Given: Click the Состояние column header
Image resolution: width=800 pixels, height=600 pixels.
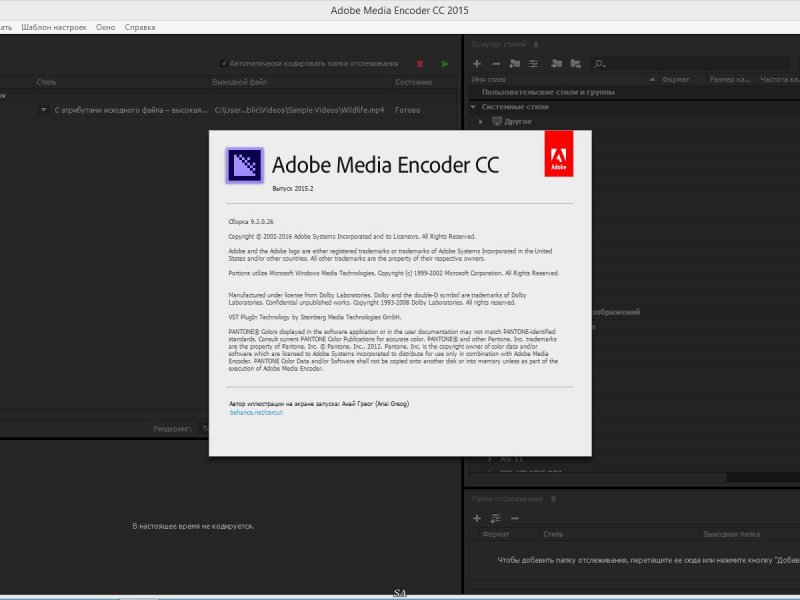Looking at the screenshot, I should pyautogui.click(x=414, y=82).
